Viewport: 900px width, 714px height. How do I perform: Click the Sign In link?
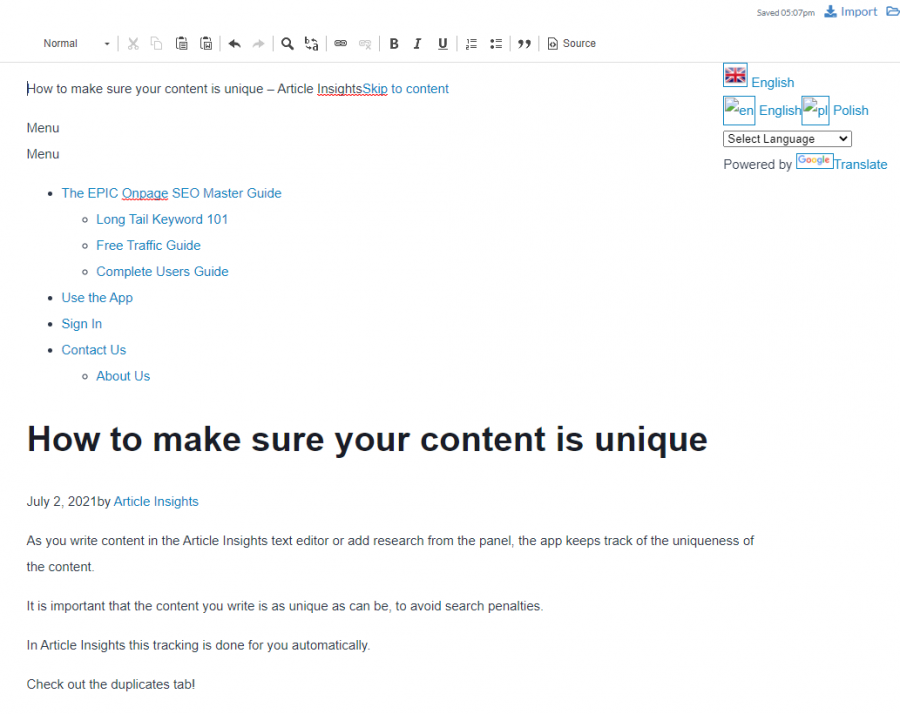tap(82, 324)
